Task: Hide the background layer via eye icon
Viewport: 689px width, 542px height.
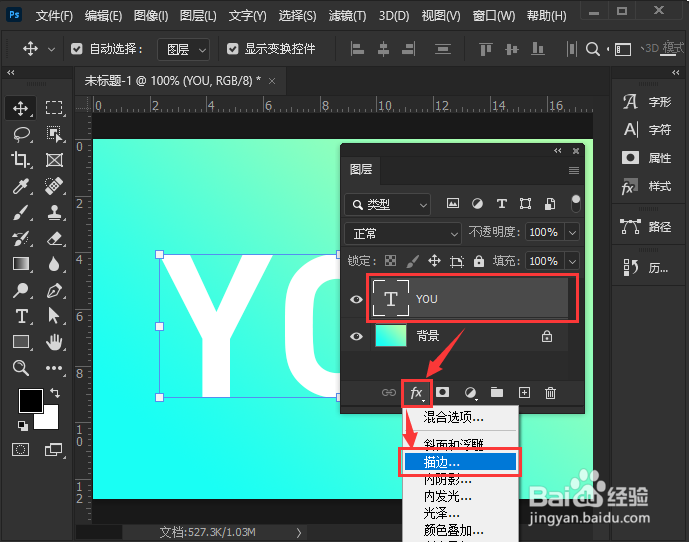Action: (x=356, y=336)
